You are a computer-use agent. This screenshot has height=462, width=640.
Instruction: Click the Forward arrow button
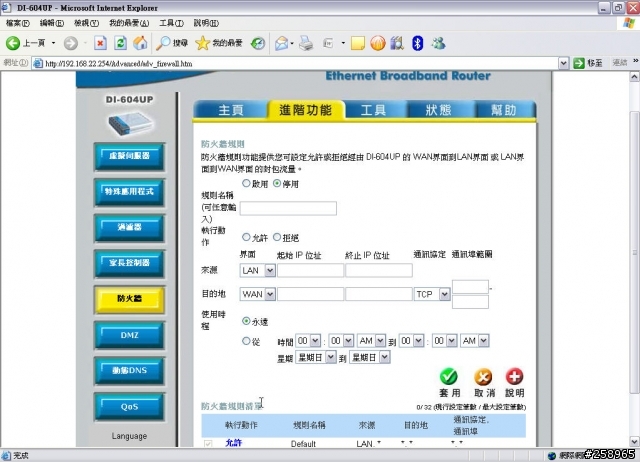(71, 43)
